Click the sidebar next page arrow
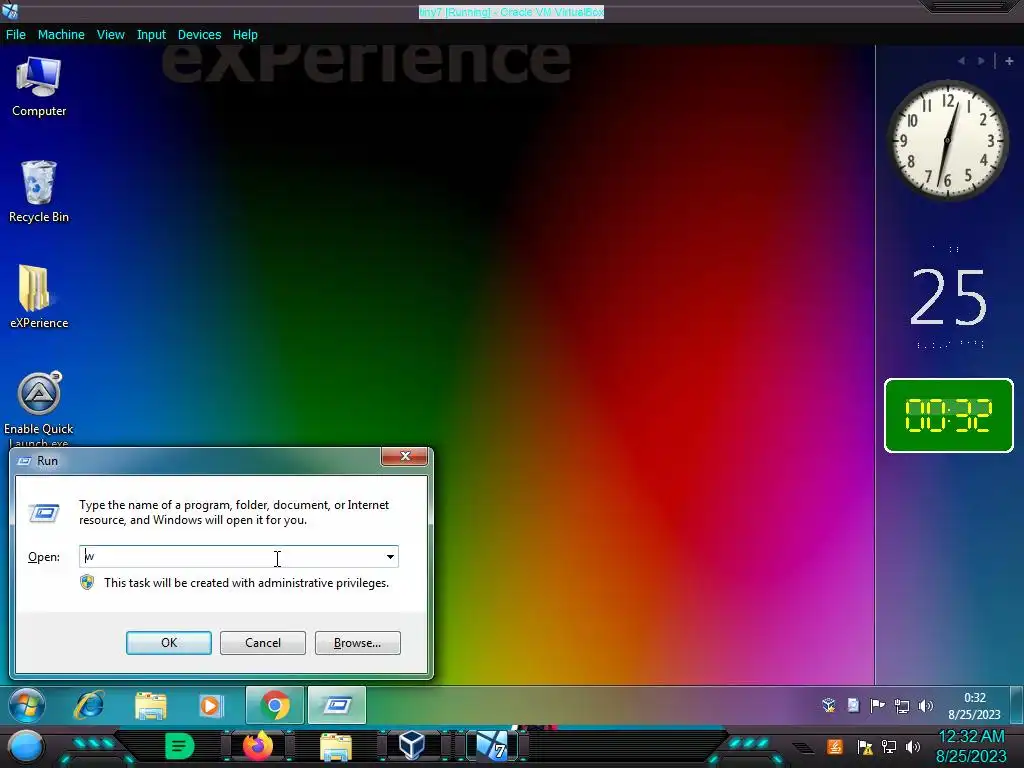1024x768 pixels. pyautogui.click(x=981, y=61)
